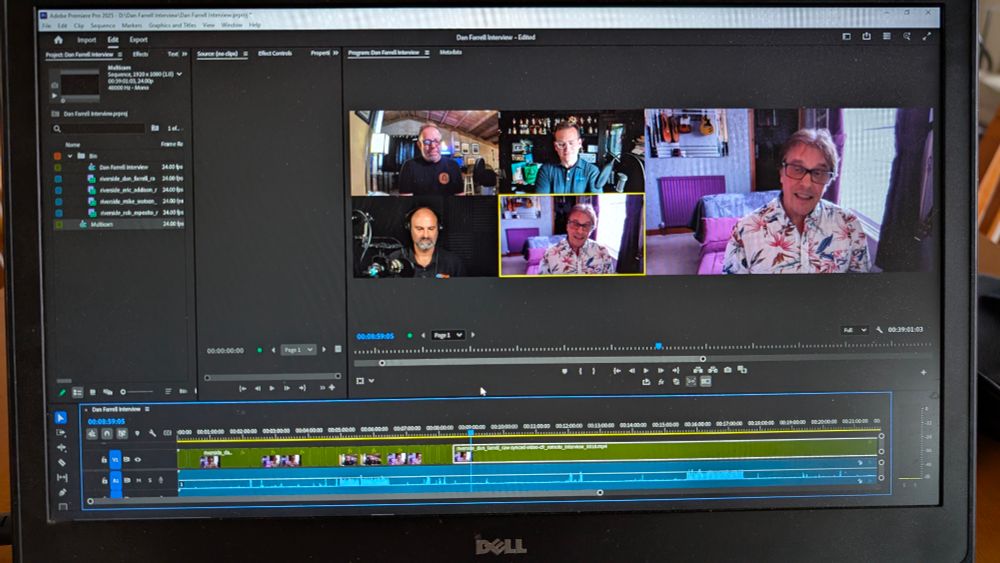Open the Program monitor multi-camera view chevron
The width and height of the screenshot is (1000, 563).
coord(372,381)
